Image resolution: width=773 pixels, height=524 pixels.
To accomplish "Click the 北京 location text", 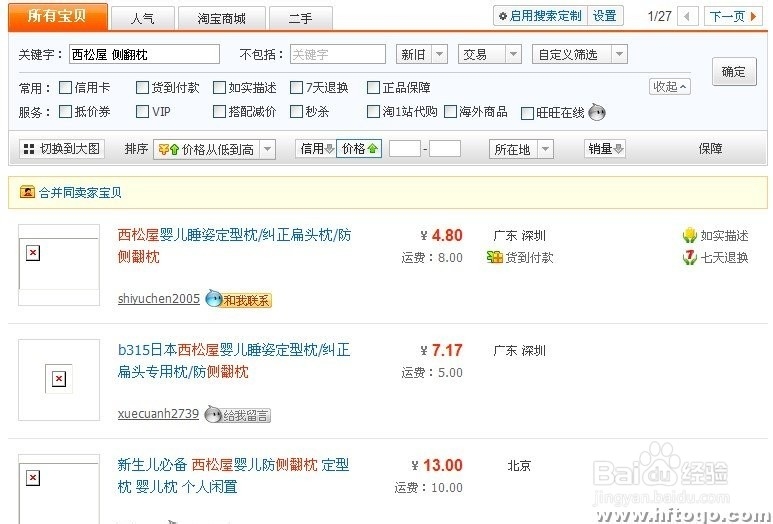I will pos(519,466).
